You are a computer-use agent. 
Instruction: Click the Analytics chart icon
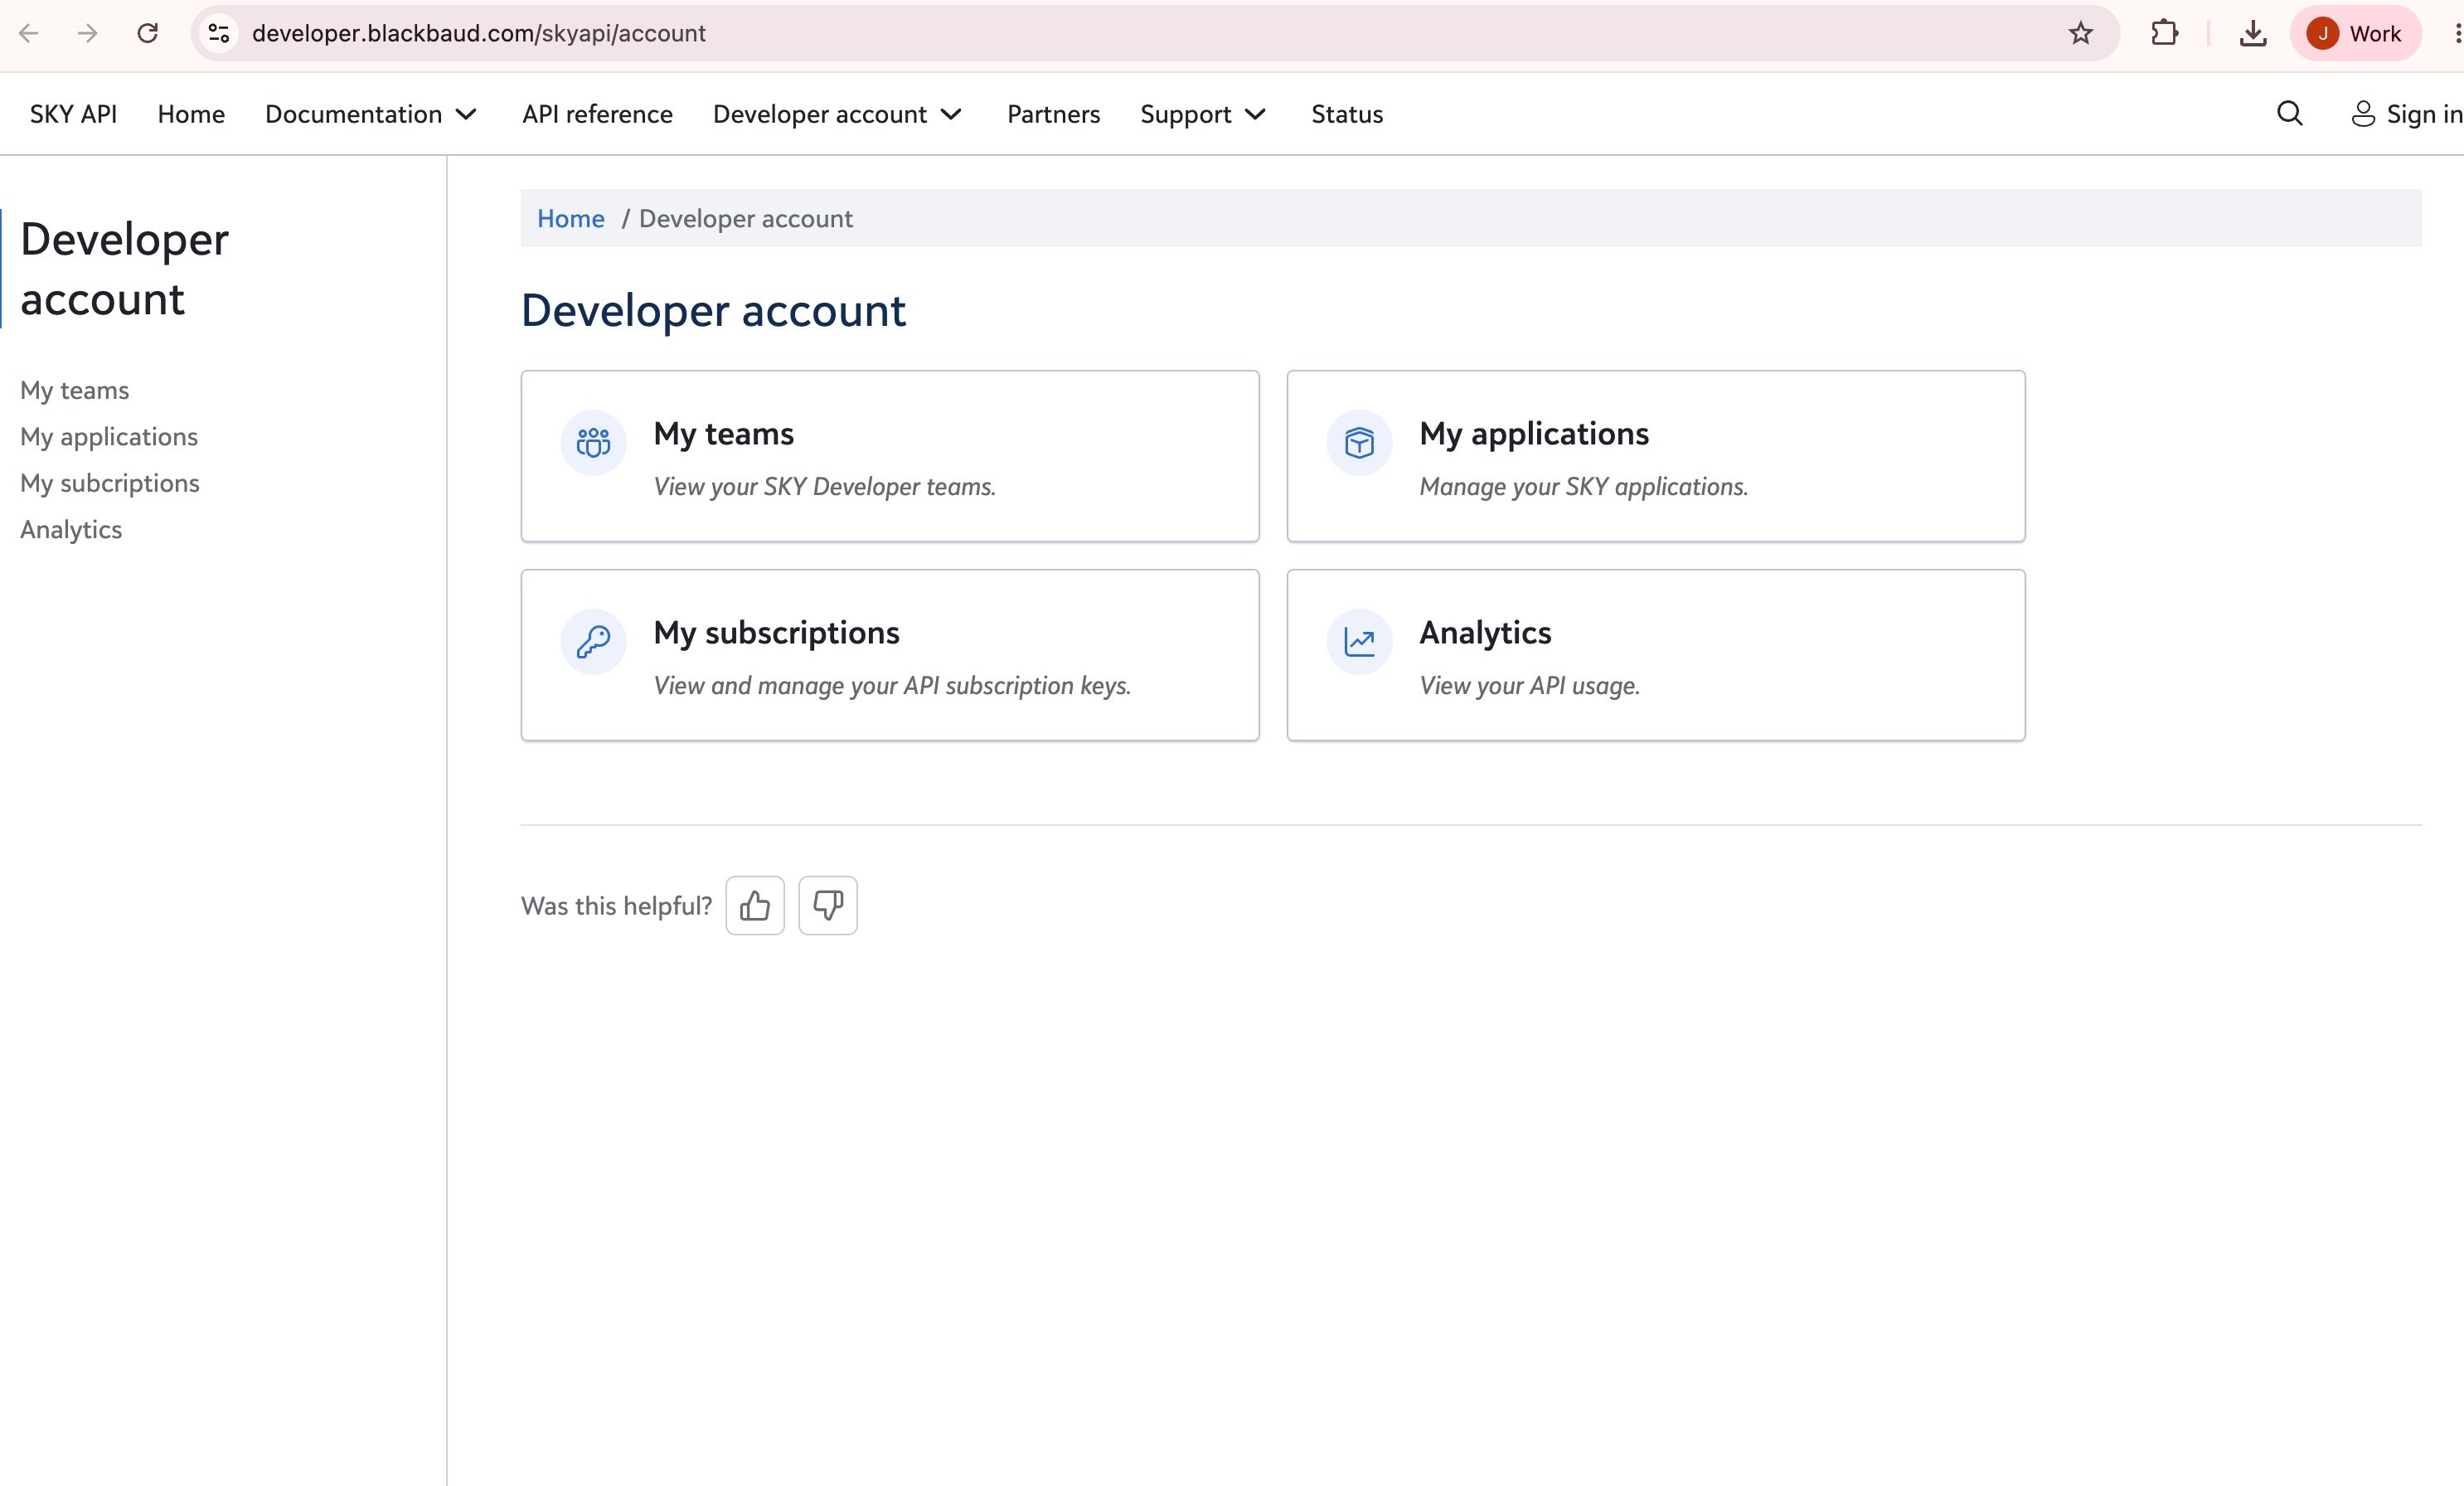[x=1359, y=641]
